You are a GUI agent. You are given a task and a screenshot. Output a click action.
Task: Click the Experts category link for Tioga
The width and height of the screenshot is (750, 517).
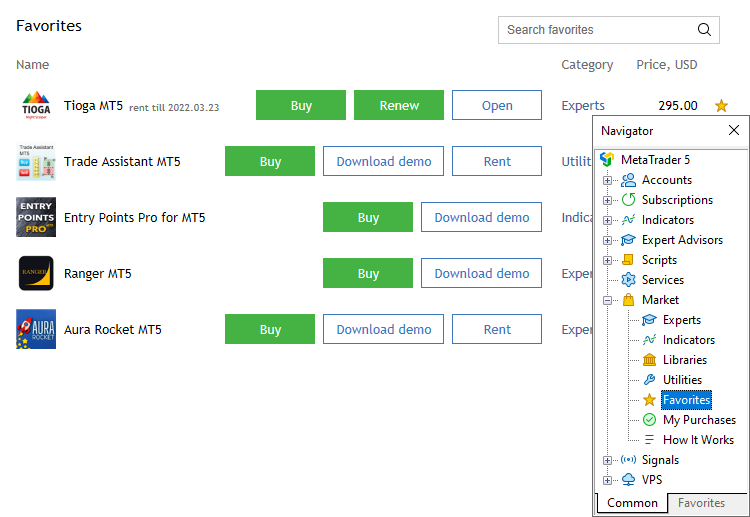click(x=583, y=105)
